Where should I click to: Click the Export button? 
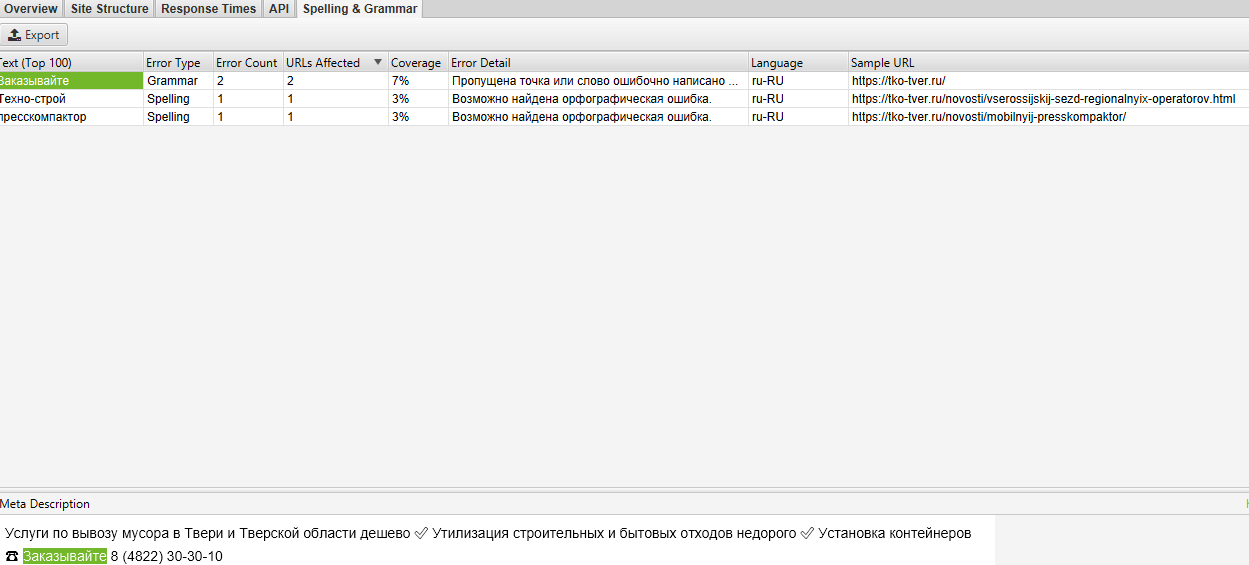(x=34, y=35)
